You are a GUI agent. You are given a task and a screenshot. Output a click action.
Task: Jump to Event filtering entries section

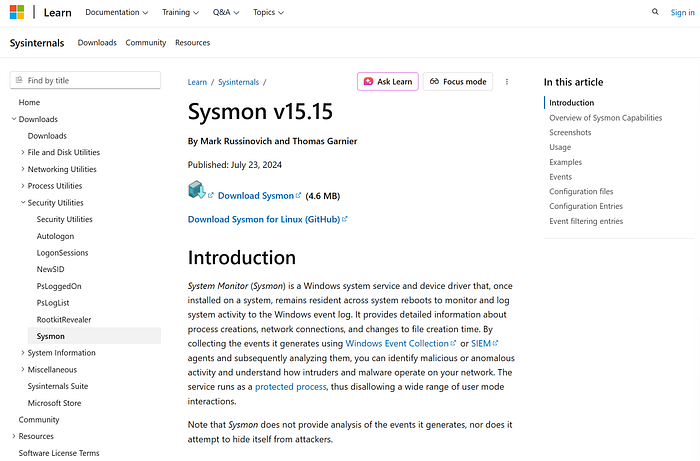586,221
